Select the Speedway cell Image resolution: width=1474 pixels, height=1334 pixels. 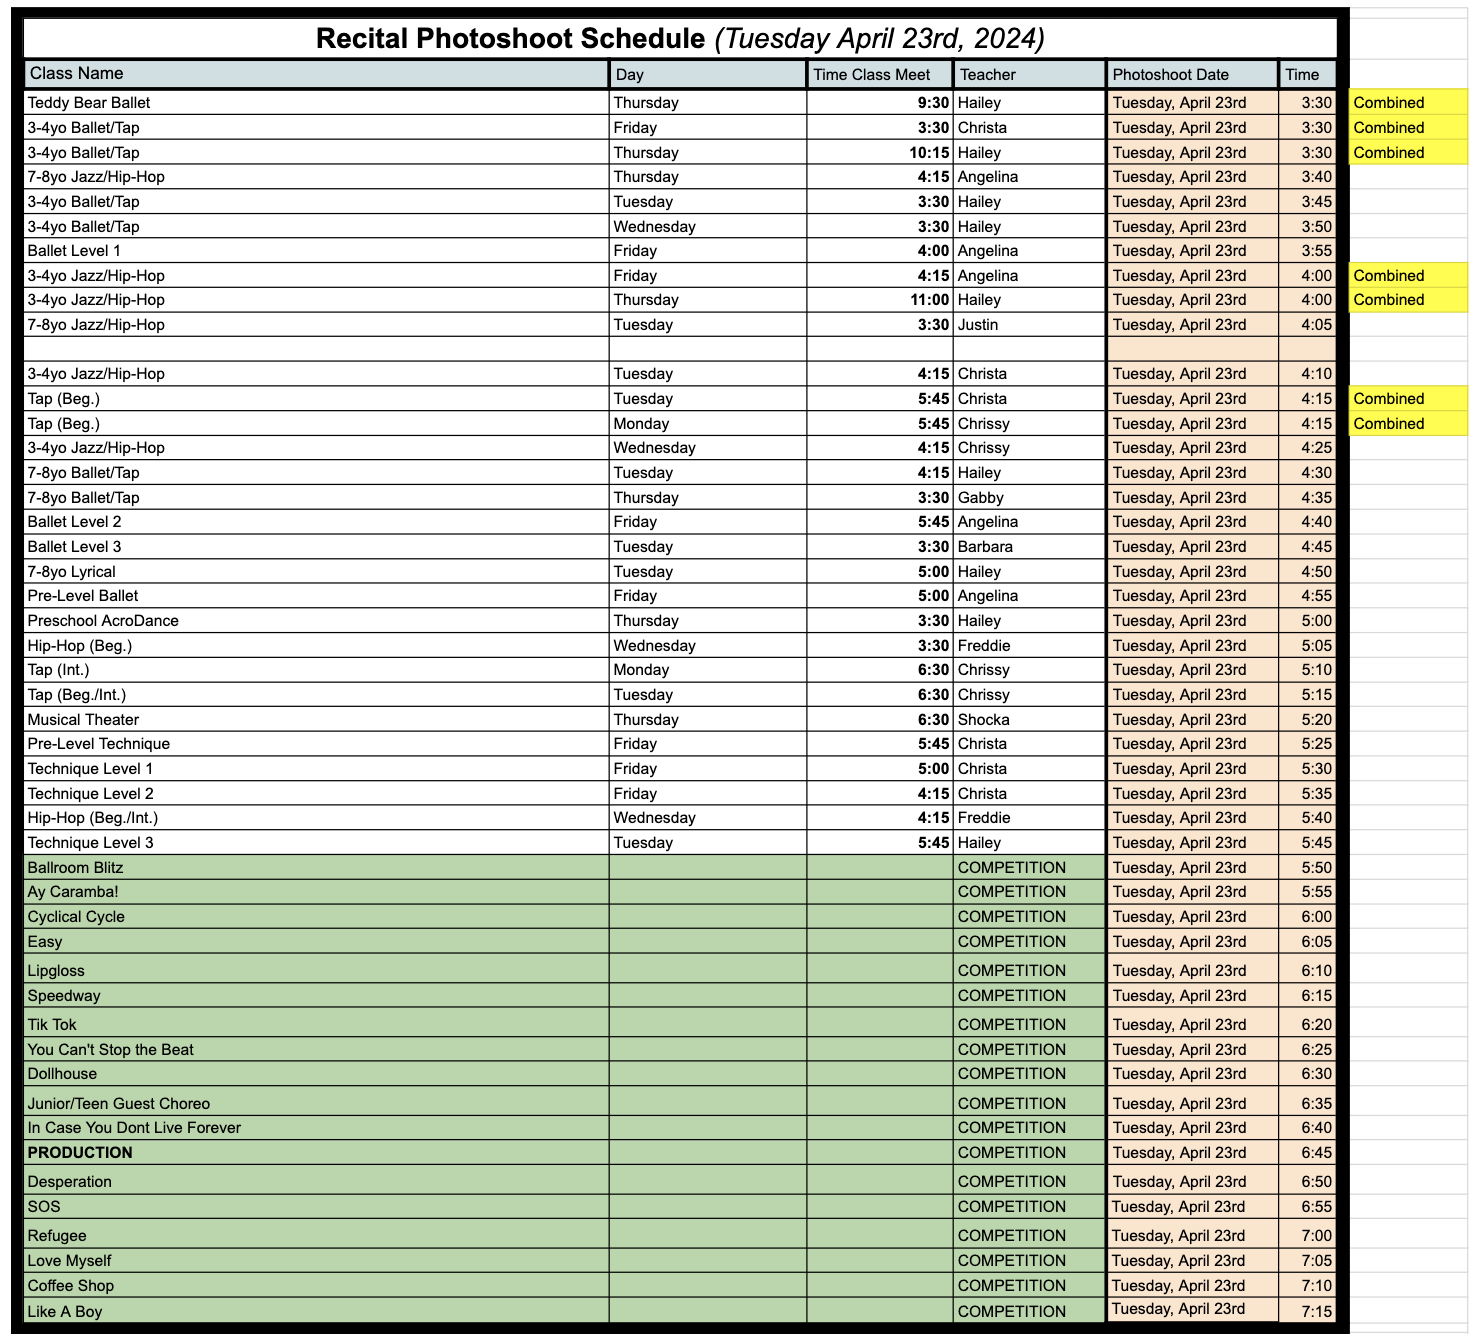[x=317, y=996]
